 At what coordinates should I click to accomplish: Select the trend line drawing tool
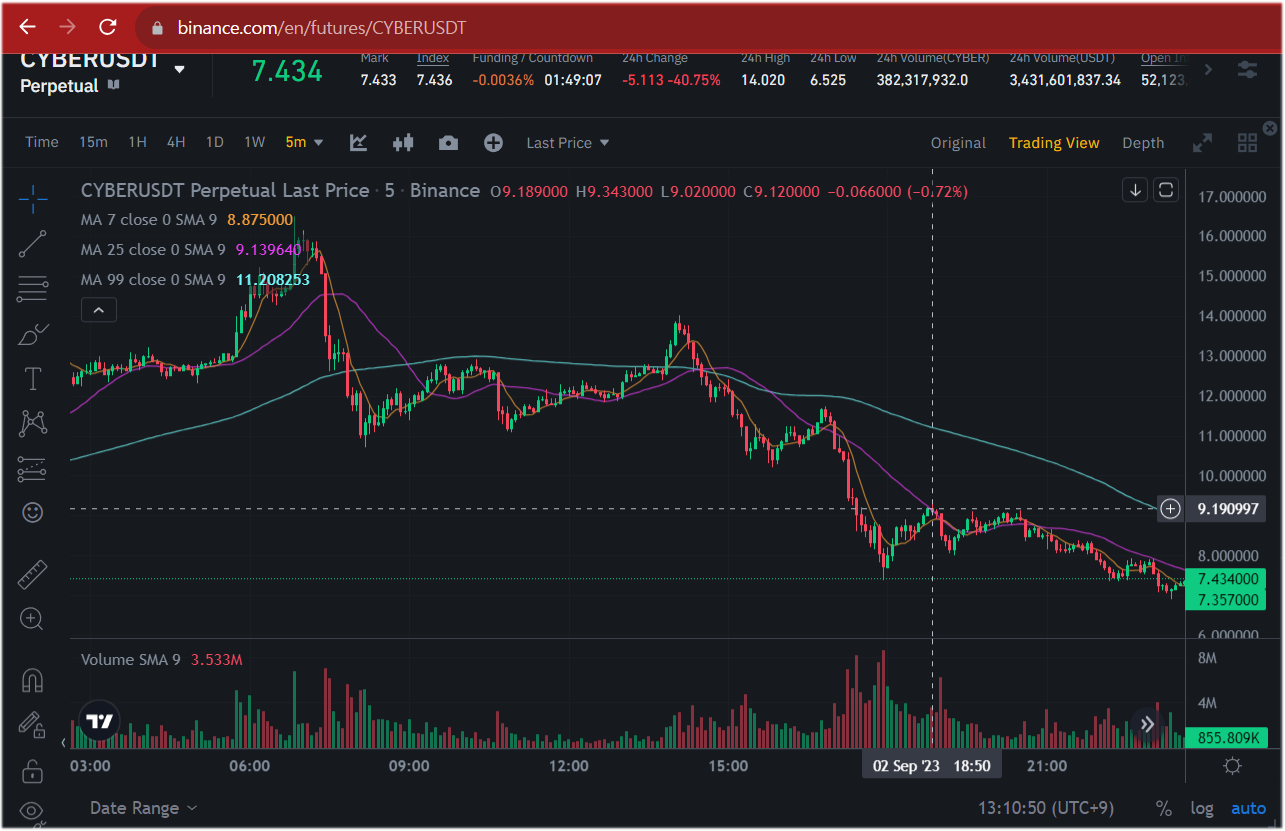(x=33, y=244)
